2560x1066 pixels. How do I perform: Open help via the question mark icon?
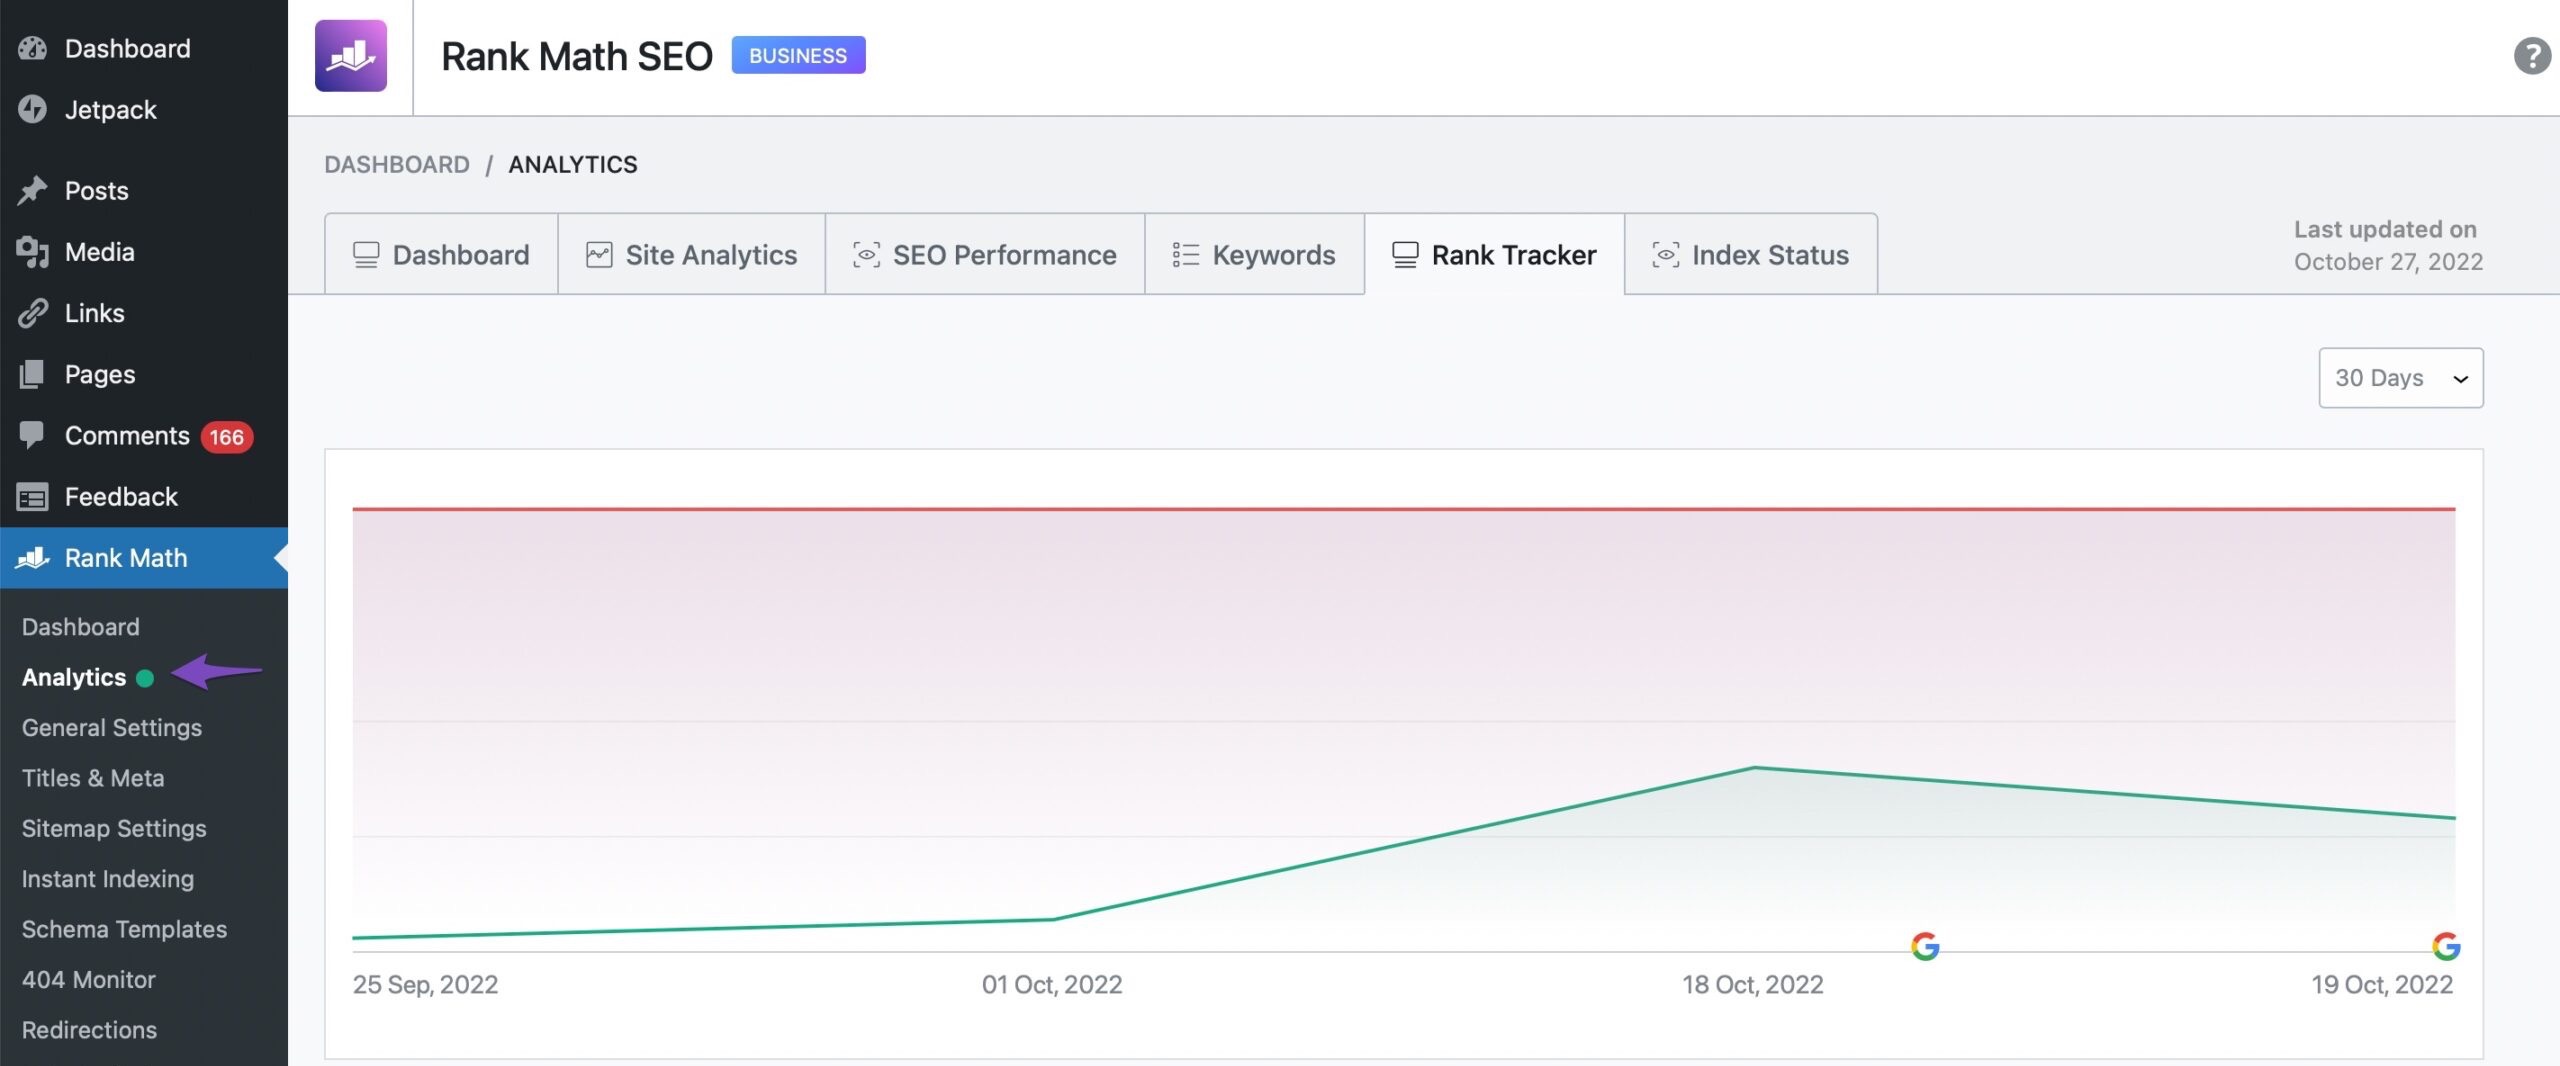(x=2532, y=56)
